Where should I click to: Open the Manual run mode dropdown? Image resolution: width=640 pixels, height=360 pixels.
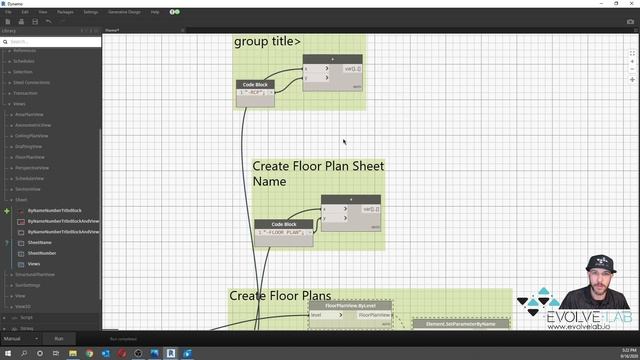pyautogui.click(x=20, y=339)
